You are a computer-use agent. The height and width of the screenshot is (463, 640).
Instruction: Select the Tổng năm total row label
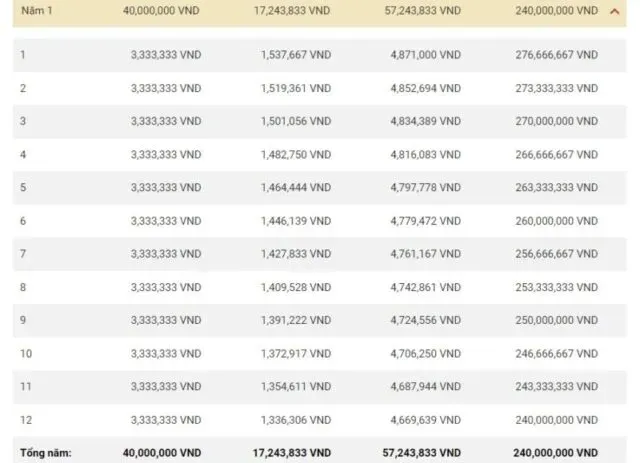tap(45, 452)
